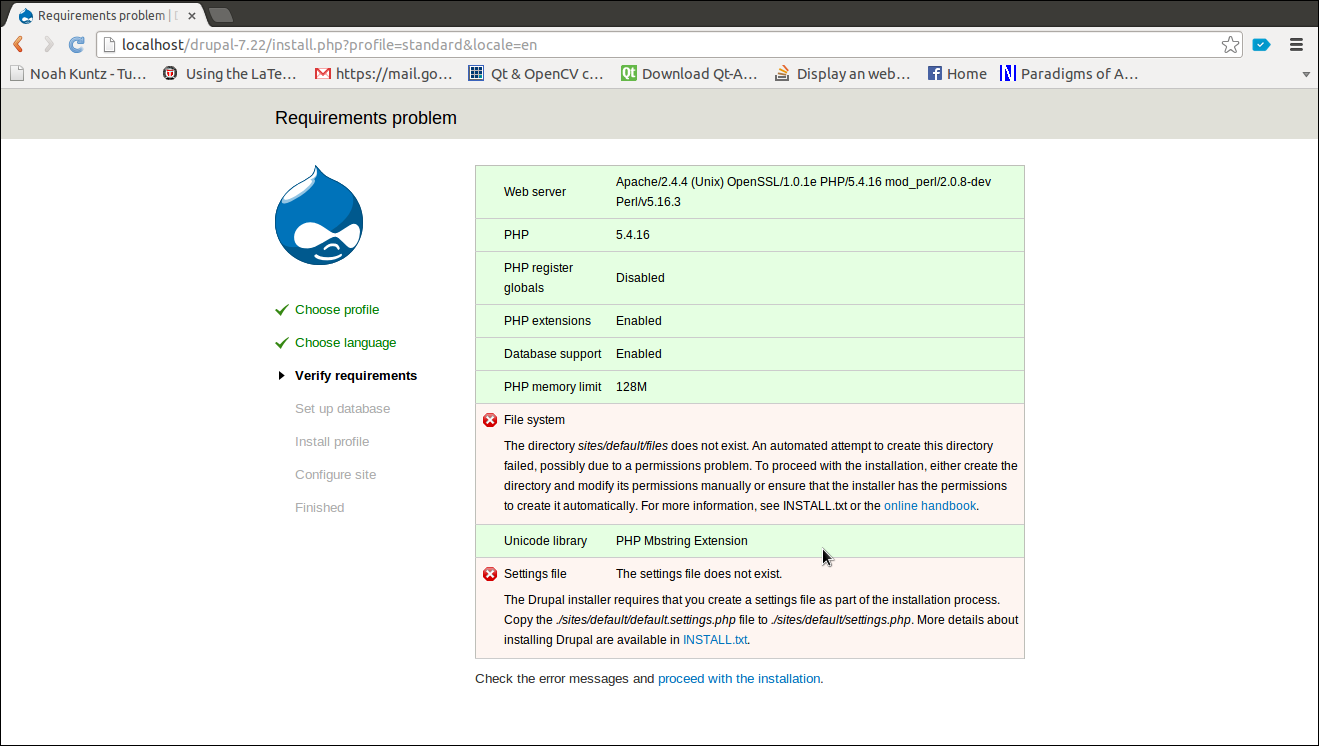Click the 'Disabled' value for register globals
Screen dimensions: 1319x746
(640, 278)
